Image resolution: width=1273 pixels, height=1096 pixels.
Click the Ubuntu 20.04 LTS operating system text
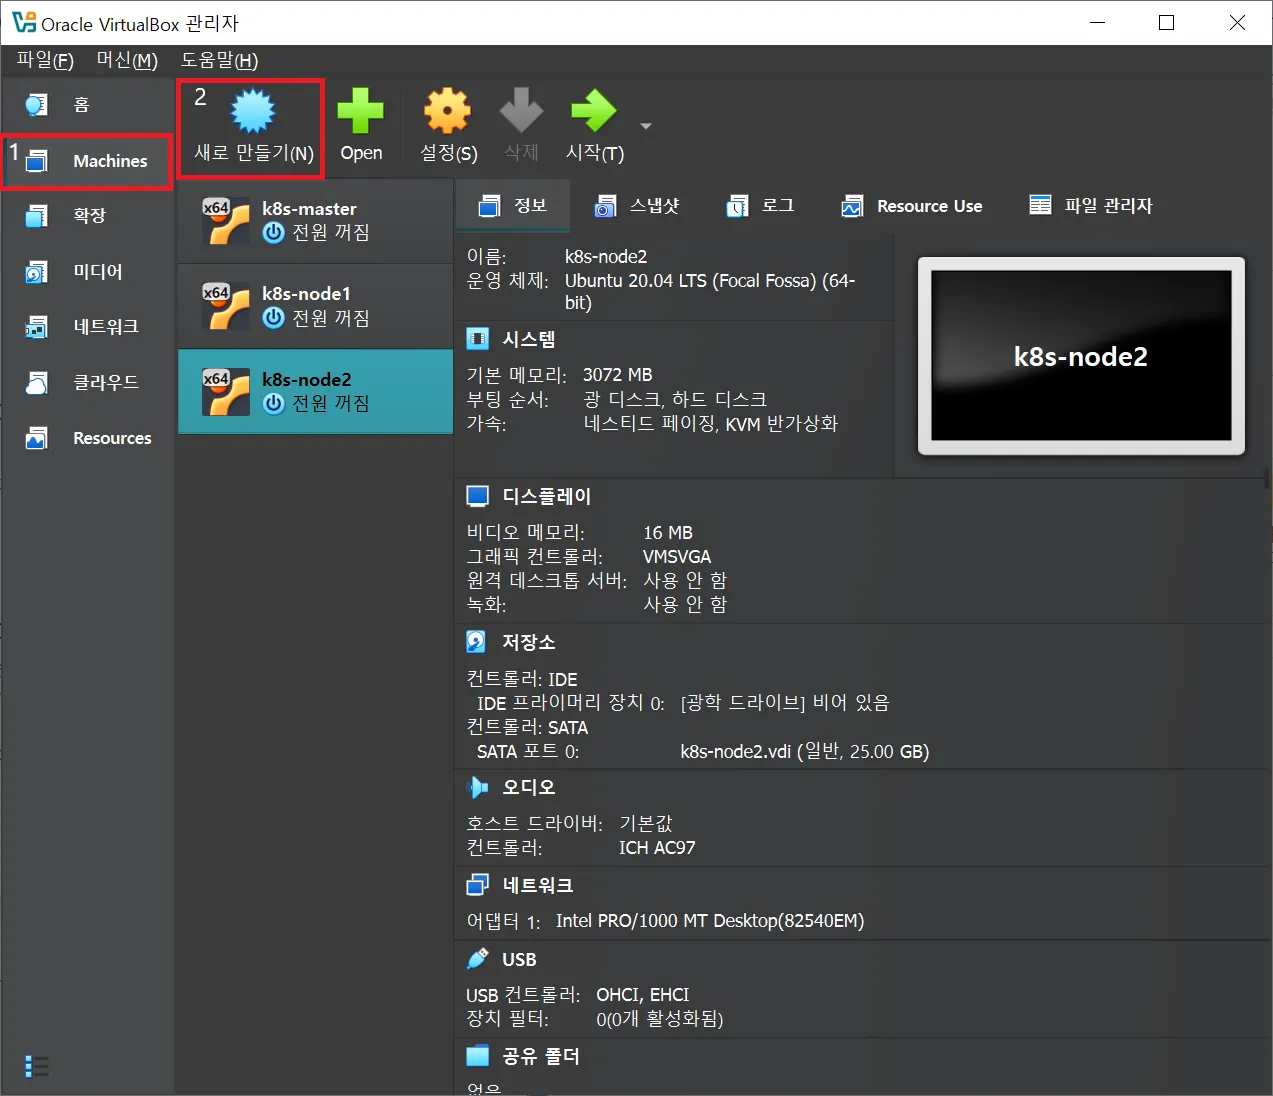tap(710, 291)
